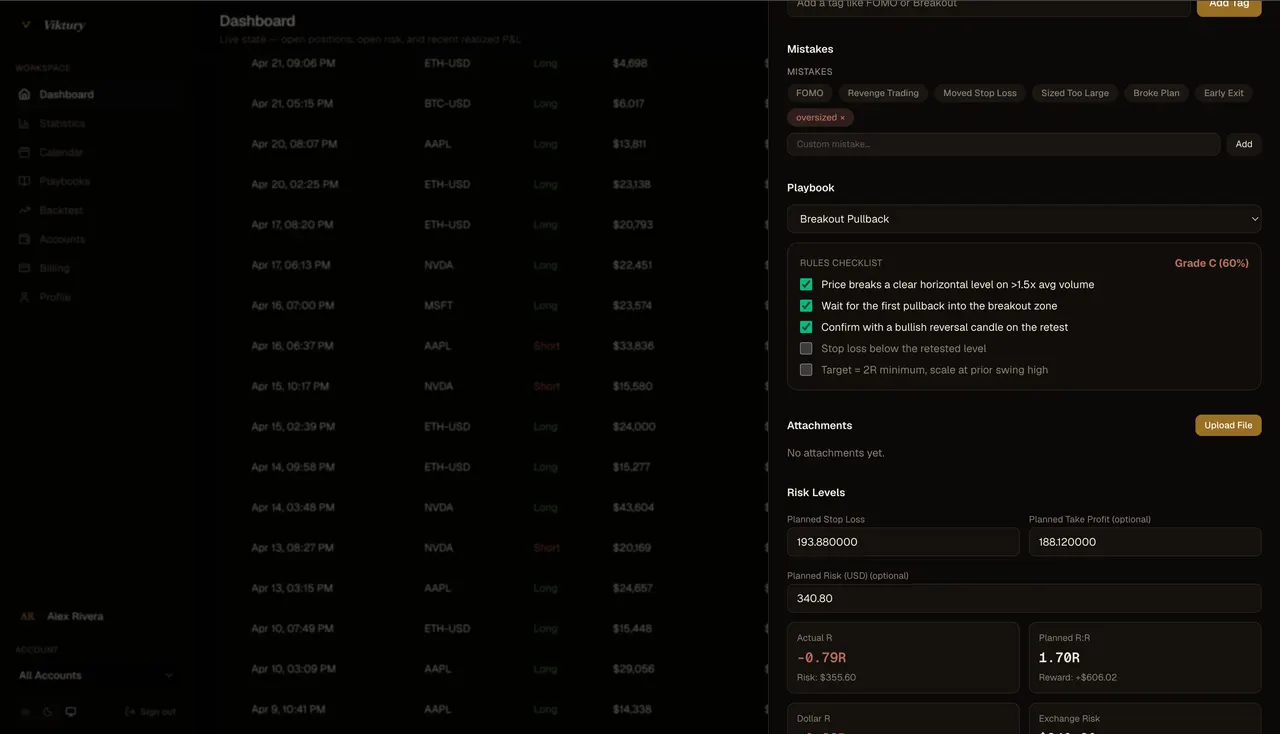Click the '$43,604' value in Dashboard table

pyautogui.click(x=634, y=508)
